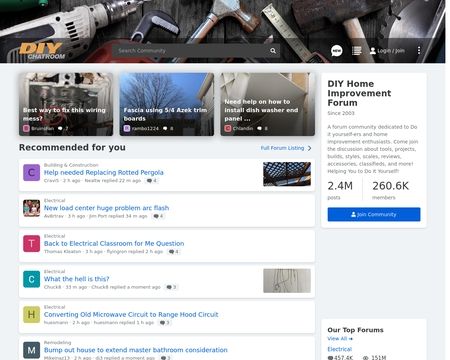450x360 pixels.
Task: Click the Join Community button
Action: pos(374,214)
